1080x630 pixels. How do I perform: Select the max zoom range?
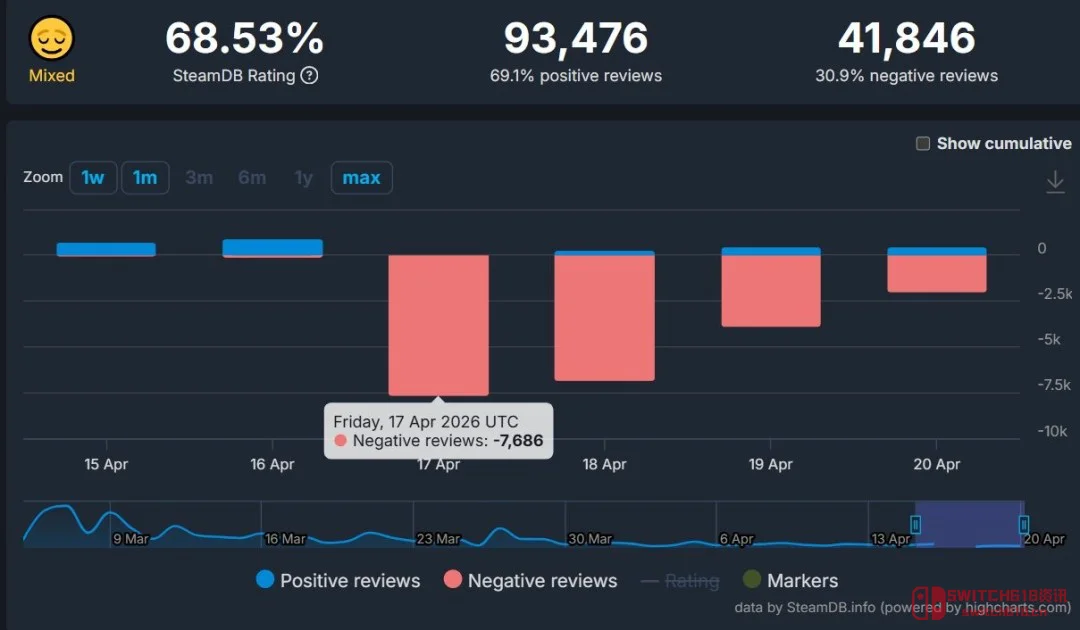point(361,178)
